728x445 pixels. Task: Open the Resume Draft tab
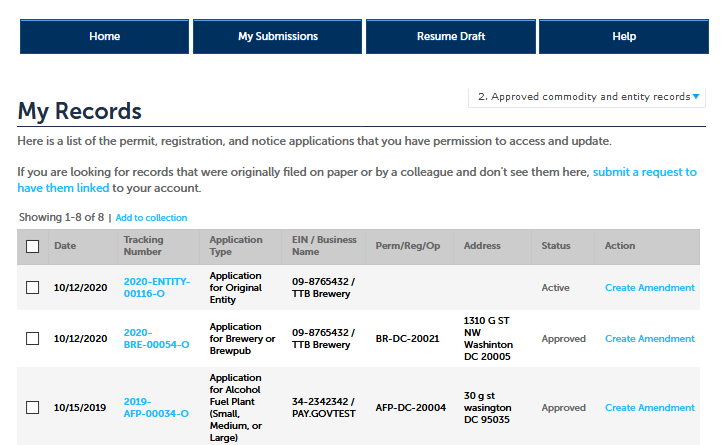tap(450, 37)
